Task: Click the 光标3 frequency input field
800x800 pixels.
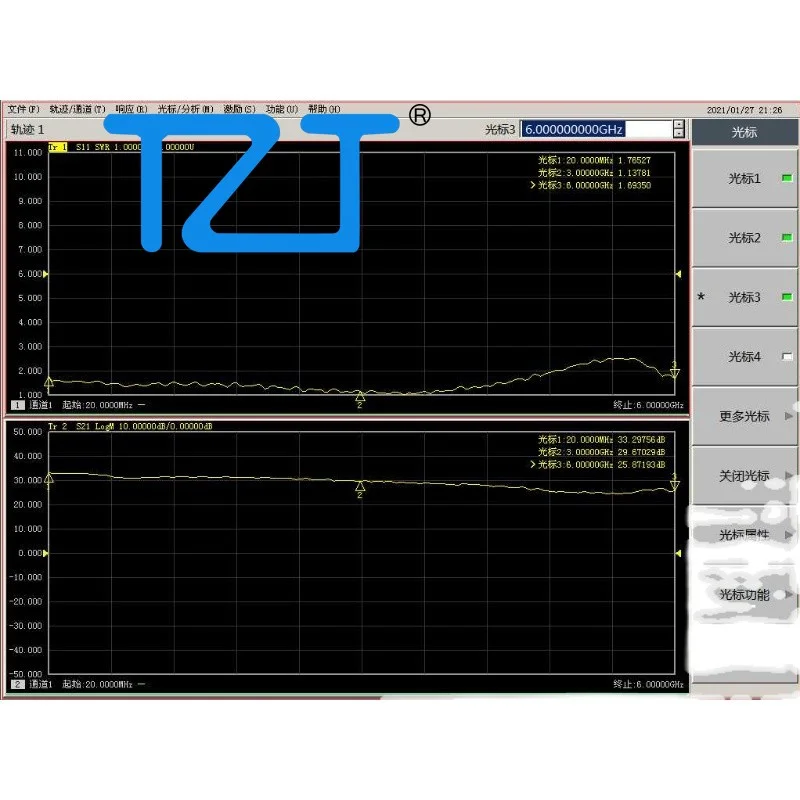Action: tap(596, 129)
